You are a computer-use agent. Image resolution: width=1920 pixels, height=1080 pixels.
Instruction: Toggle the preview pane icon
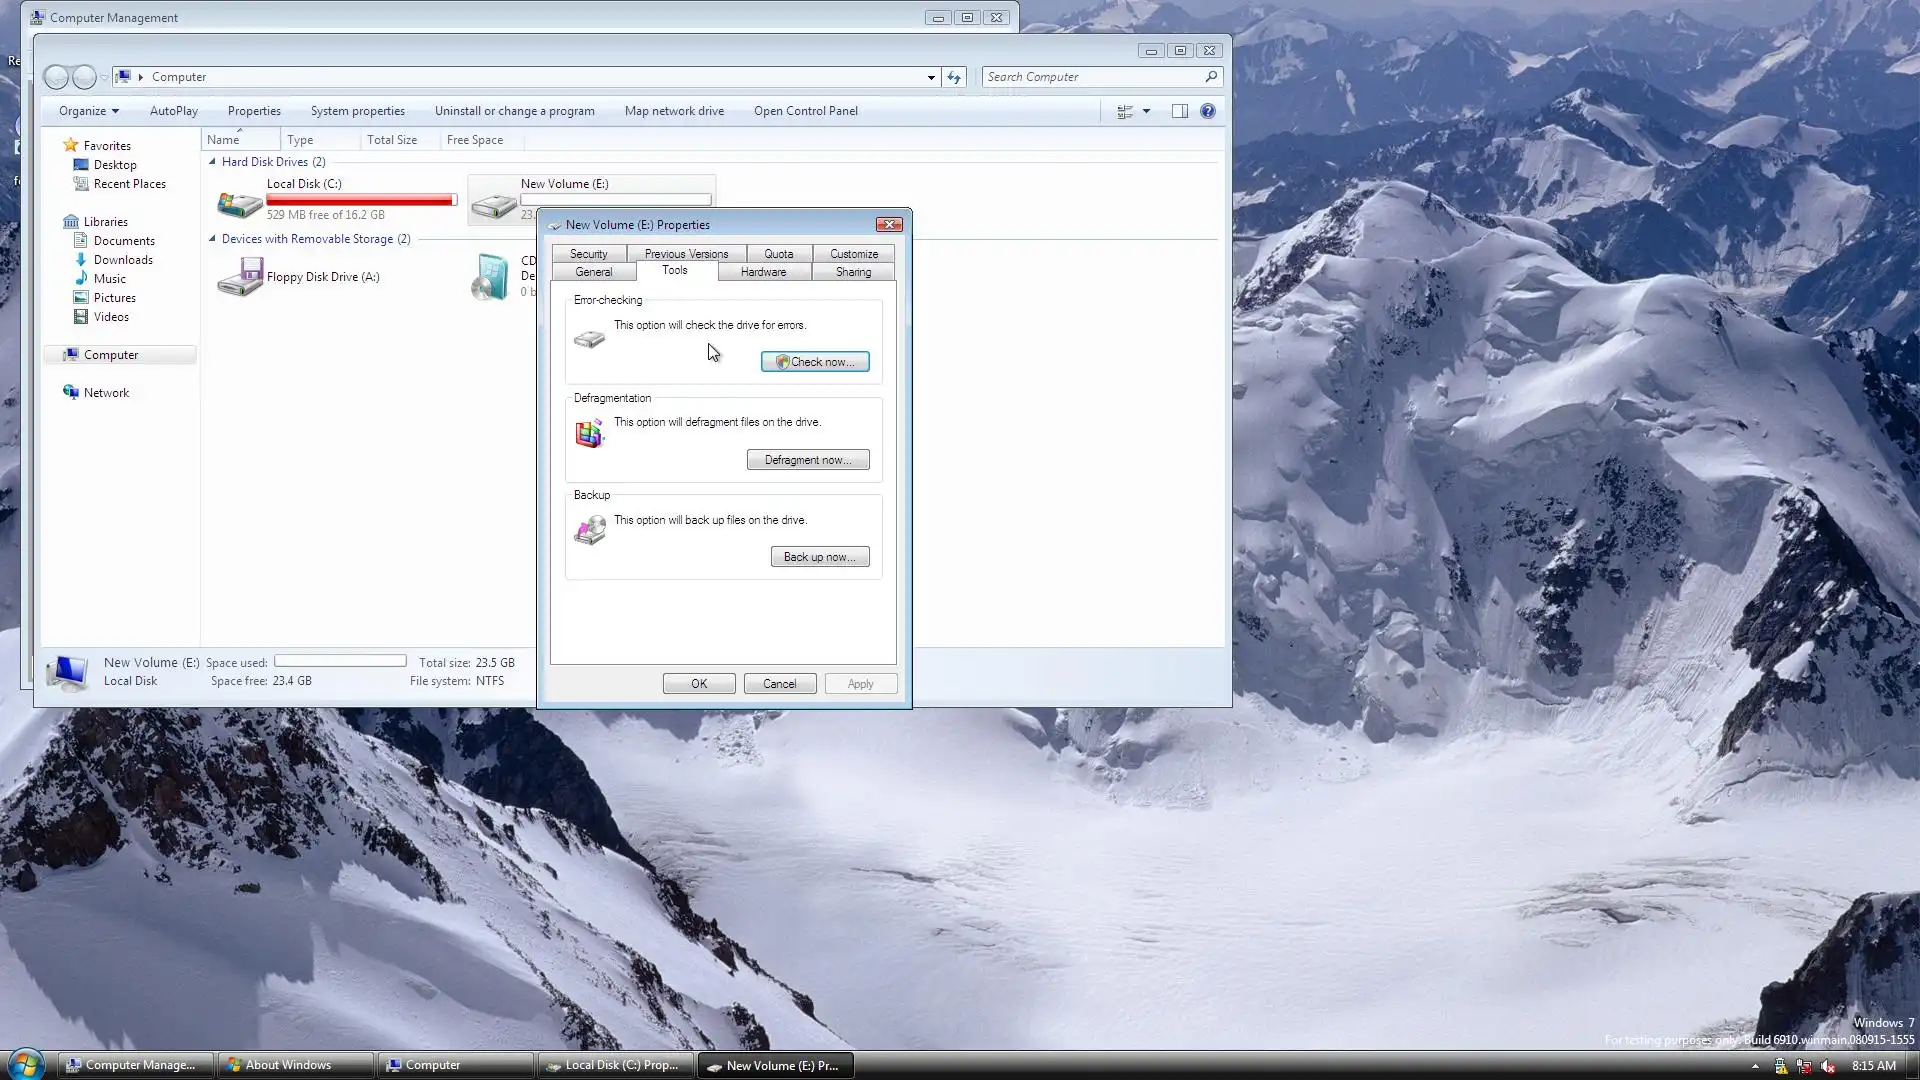pos(1180,111)
